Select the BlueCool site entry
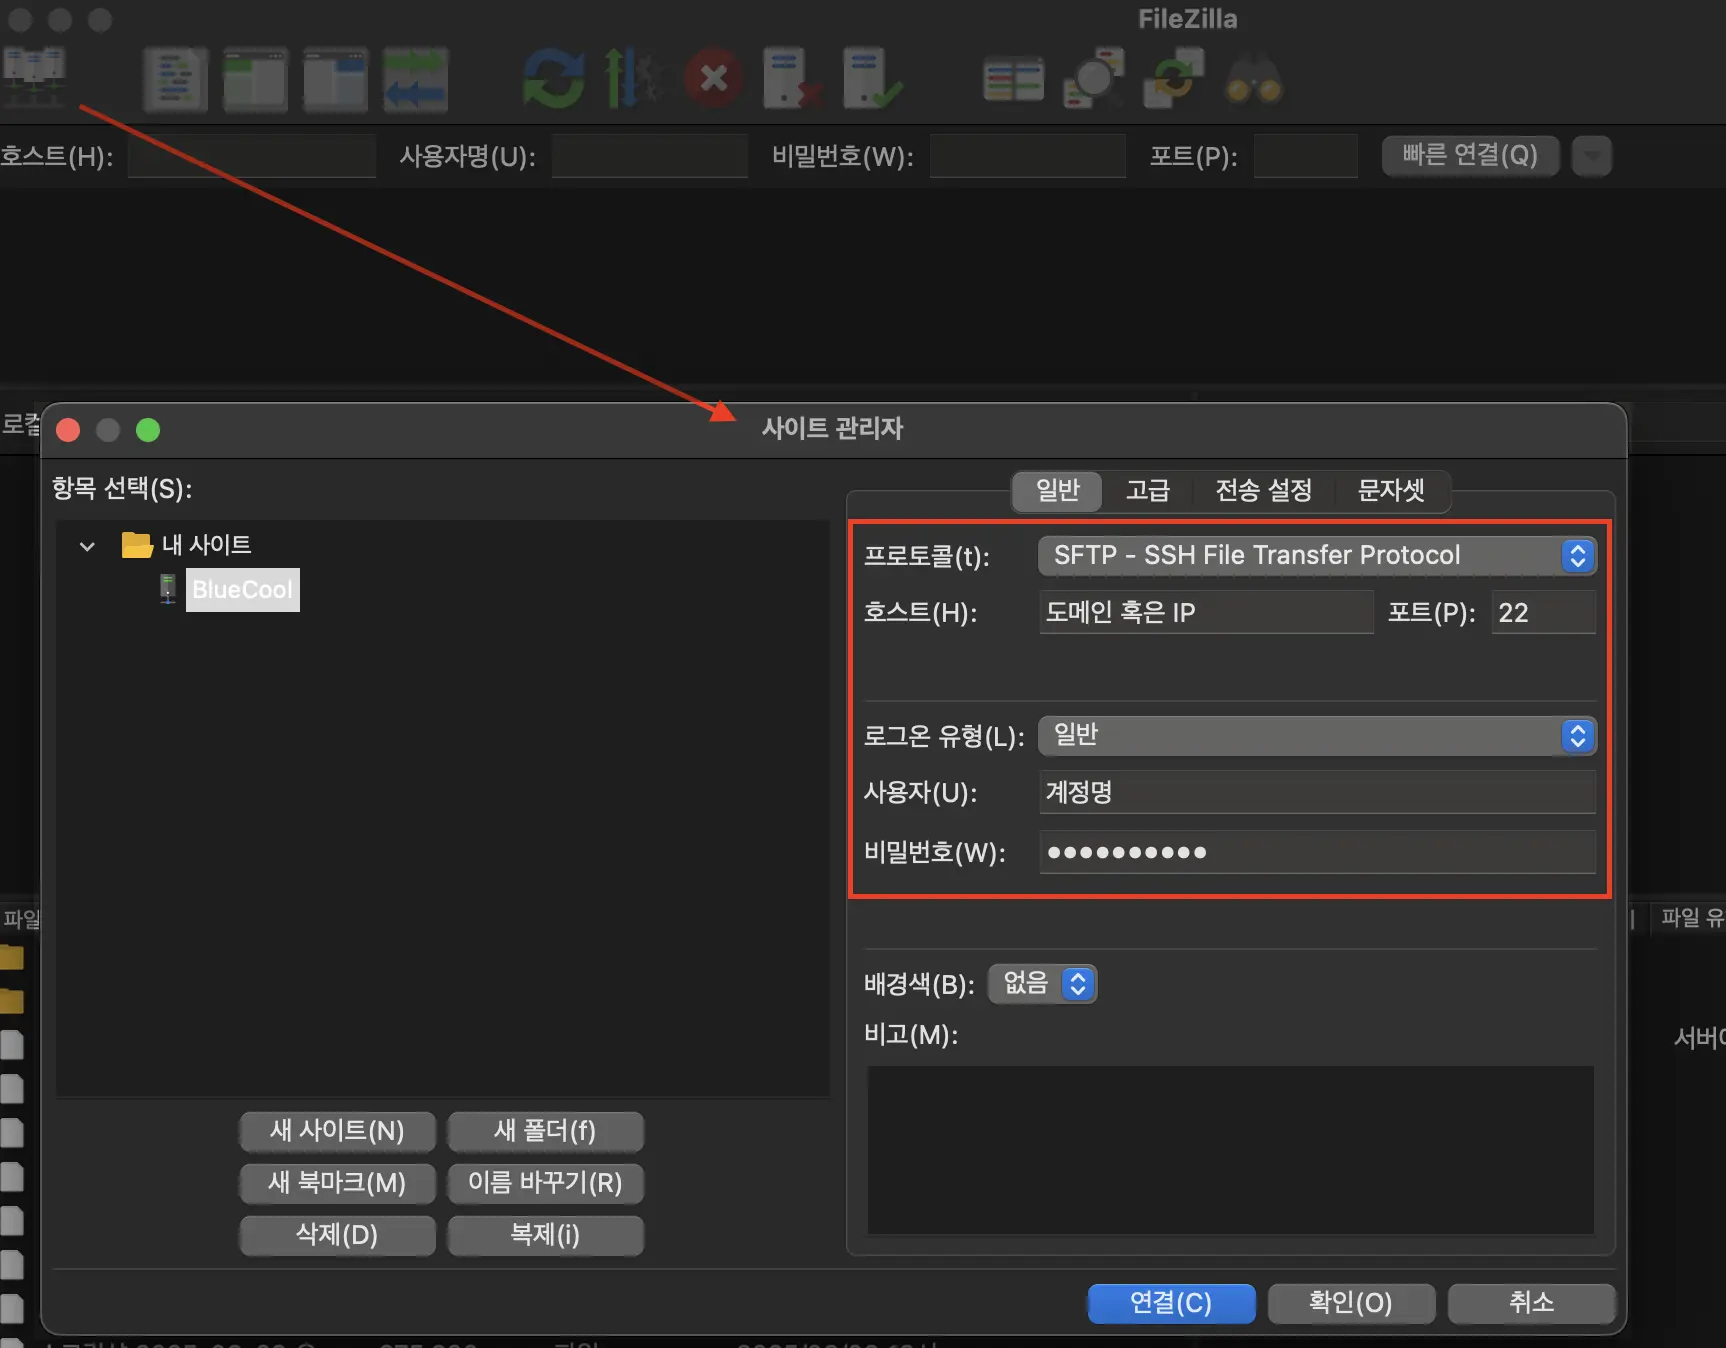The height and width of the screenshot is (1348, 1726). (242, 590)
